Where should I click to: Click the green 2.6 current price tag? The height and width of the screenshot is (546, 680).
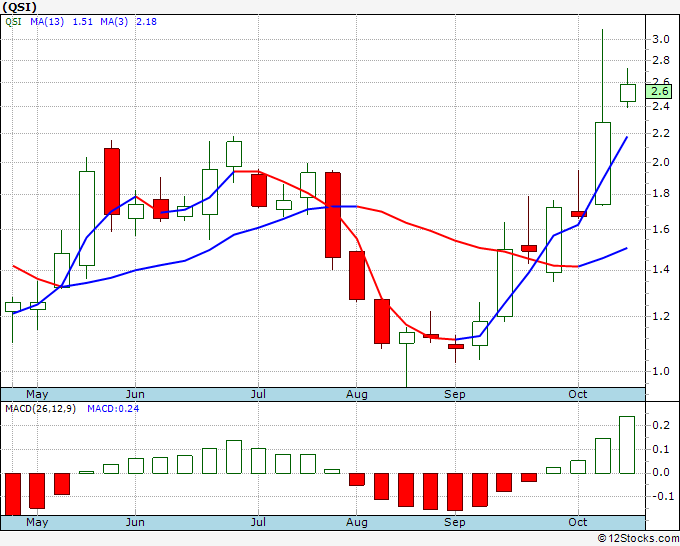point(660,92)
